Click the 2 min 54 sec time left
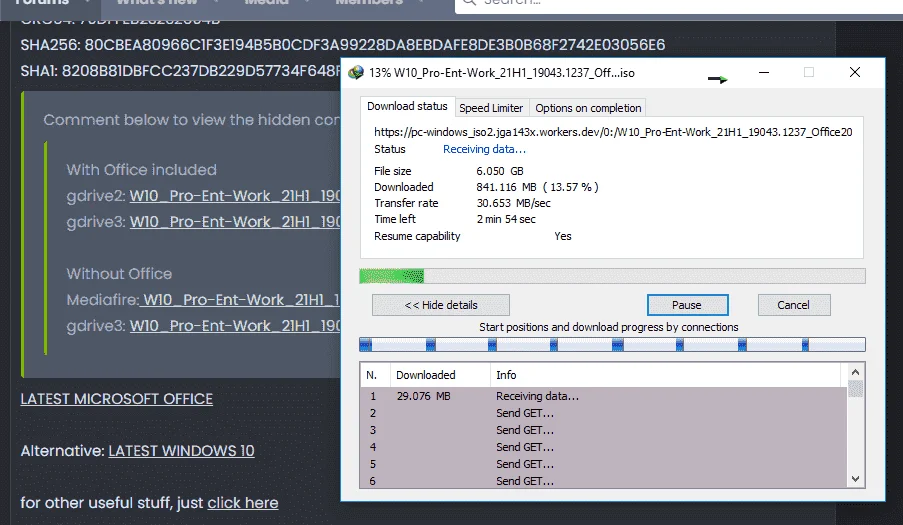 coord(506,219)
